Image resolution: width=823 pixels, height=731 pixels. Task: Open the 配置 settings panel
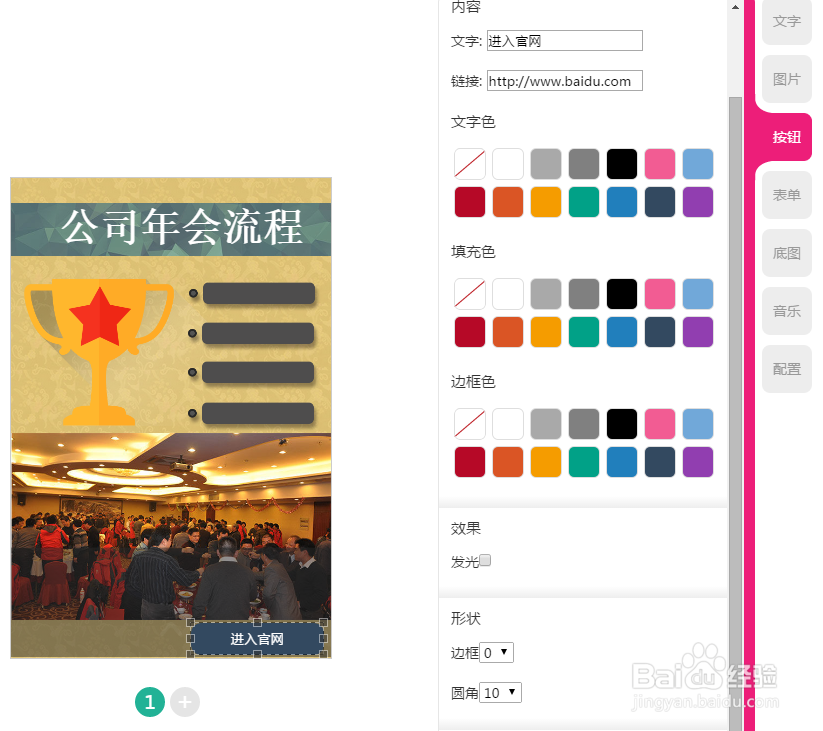[786, 368]
